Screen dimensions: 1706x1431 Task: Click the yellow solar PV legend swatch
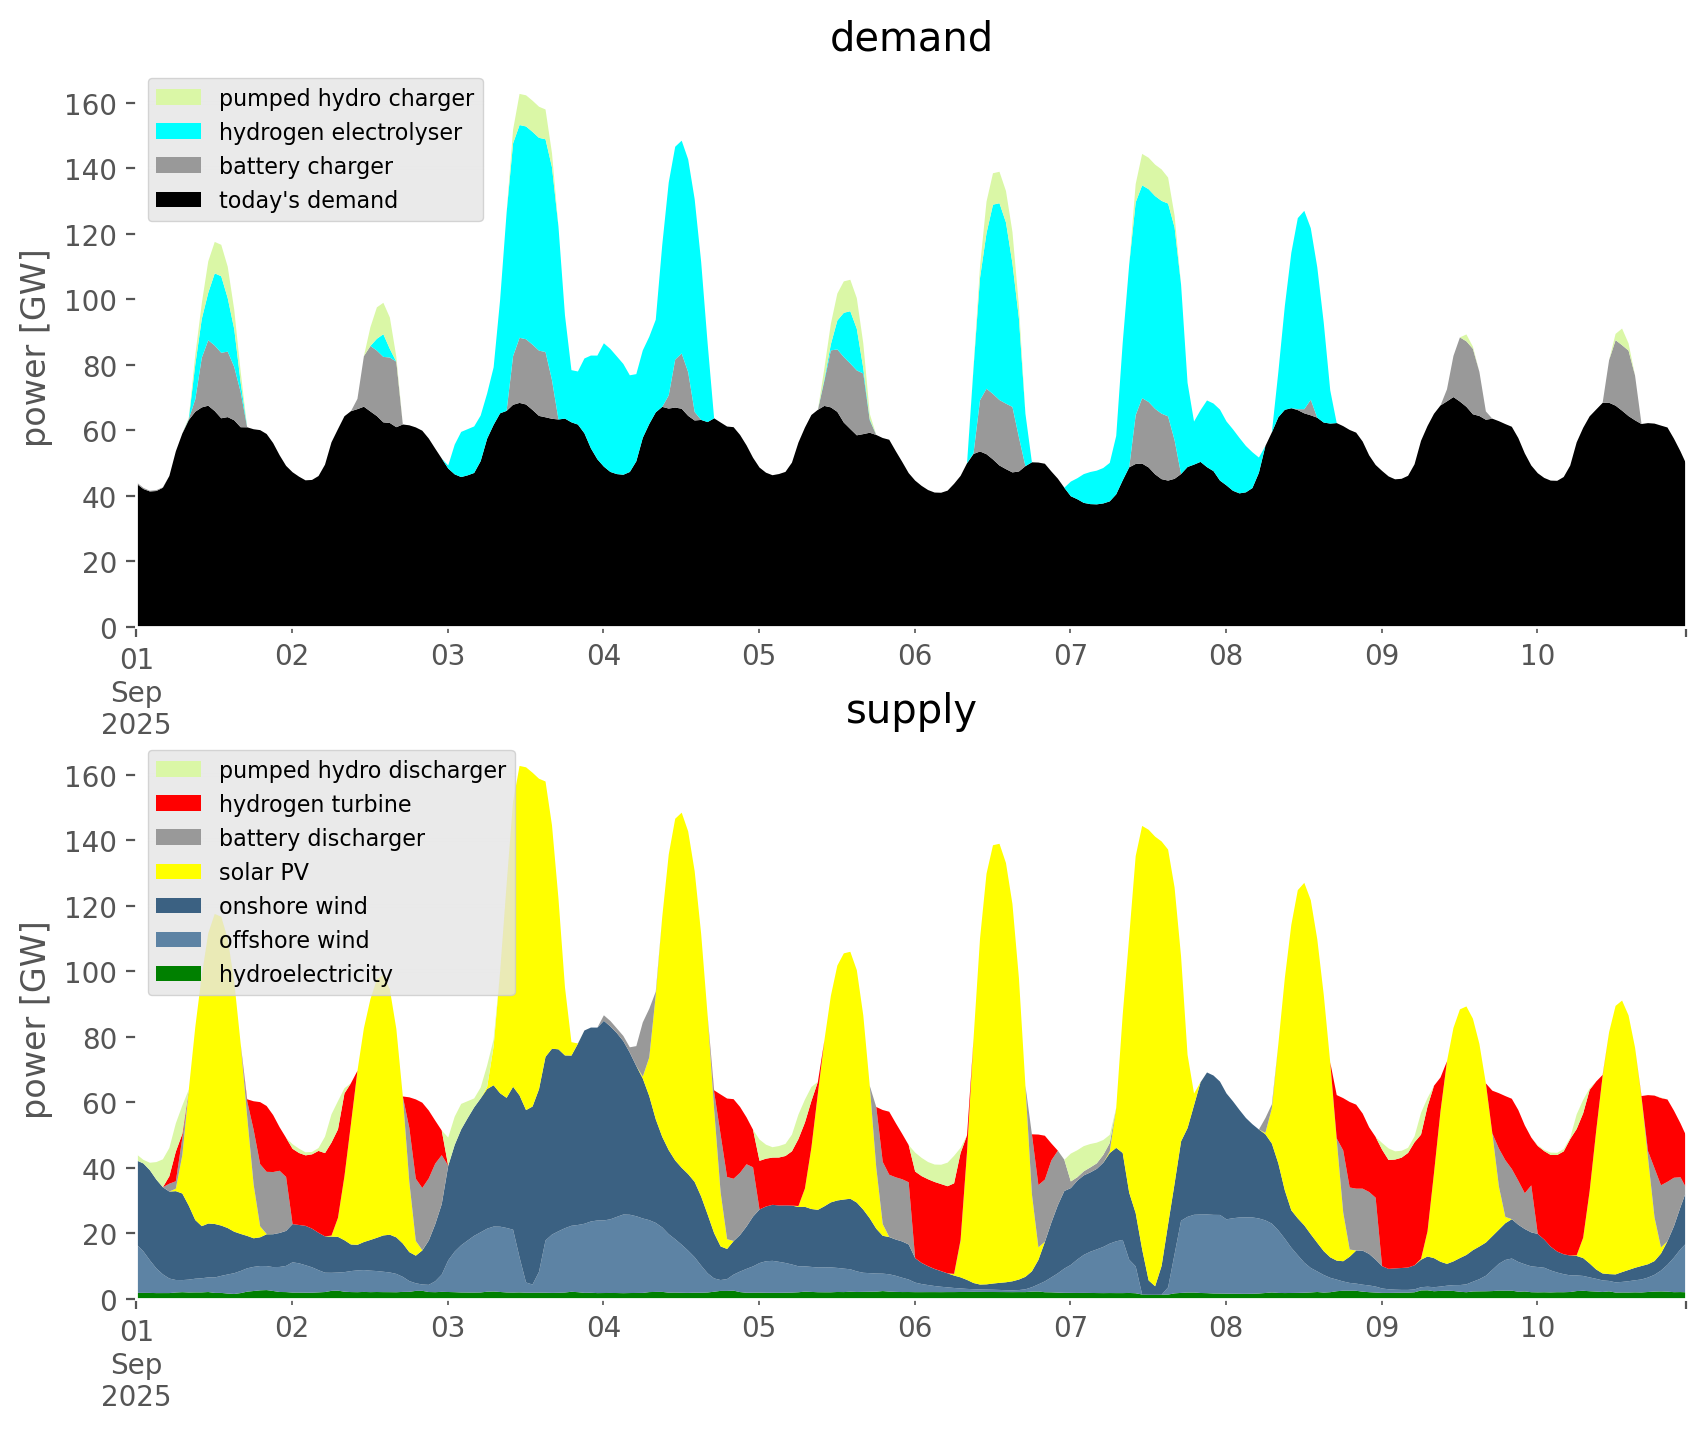click(179, 872)
